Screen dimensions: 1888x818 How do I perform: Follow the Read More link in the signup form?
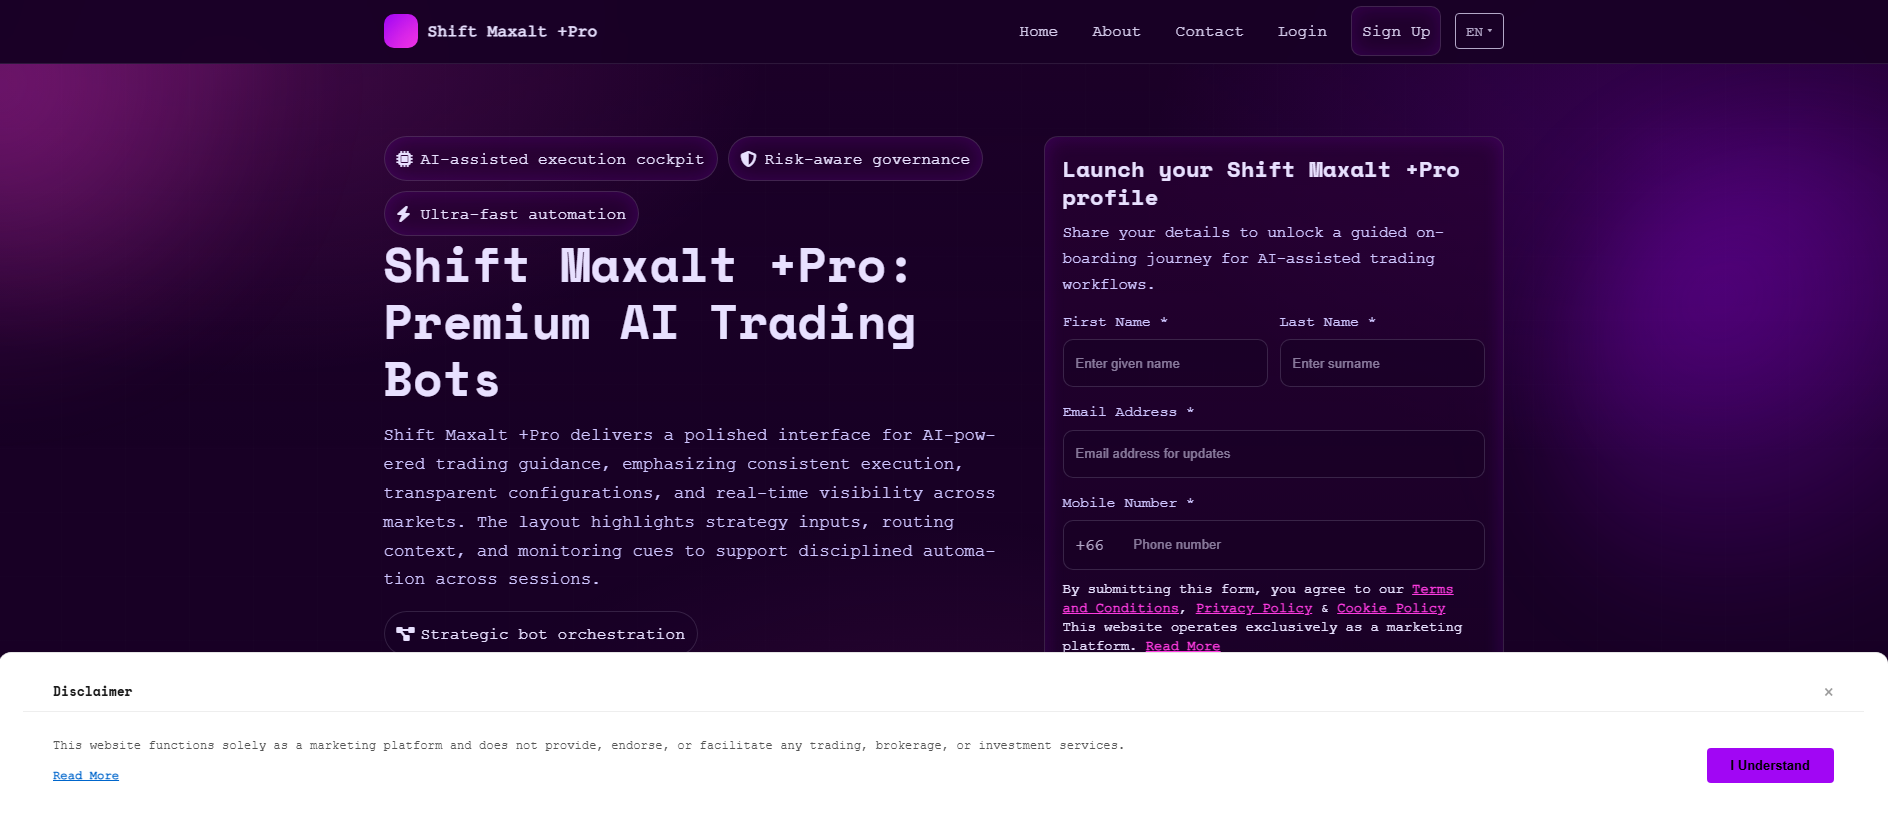click(x=1183, y=646)
